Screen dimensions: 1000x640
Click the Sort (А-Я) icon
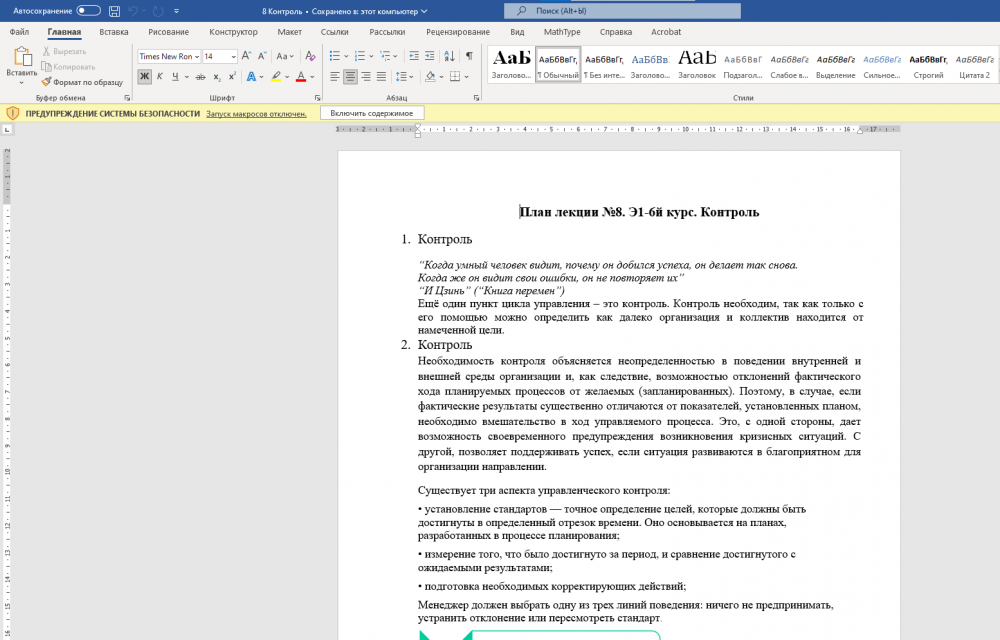449,56
